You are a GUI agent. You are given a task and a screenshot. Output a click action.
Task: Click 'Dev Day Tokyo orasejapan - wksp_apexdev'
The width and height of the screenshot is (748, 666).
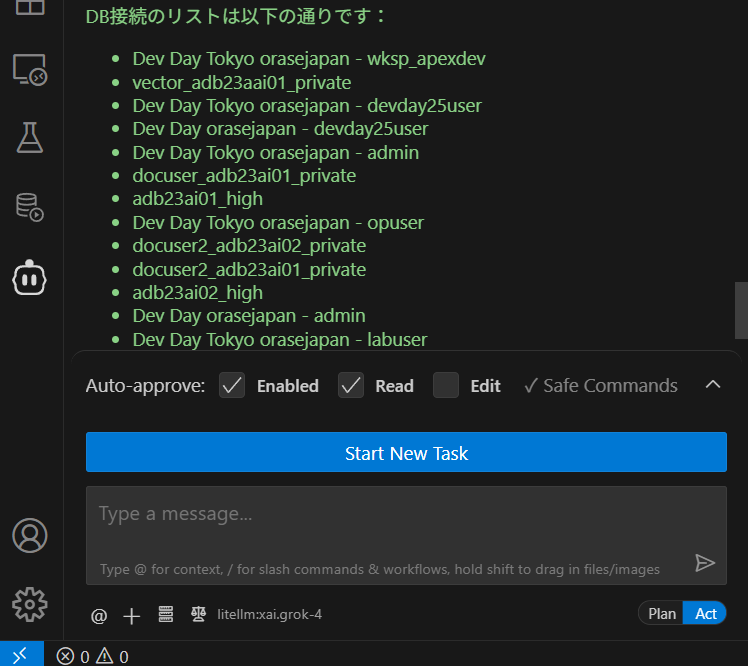[309, 59]
